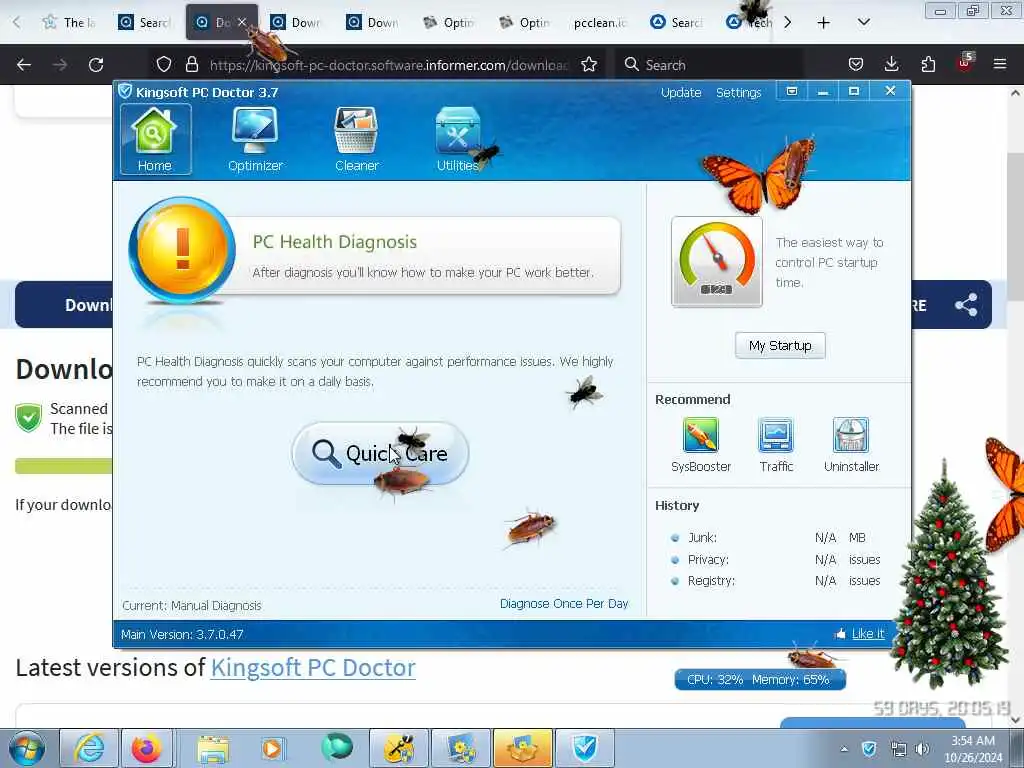Click the Like It link

pos(868,633)
